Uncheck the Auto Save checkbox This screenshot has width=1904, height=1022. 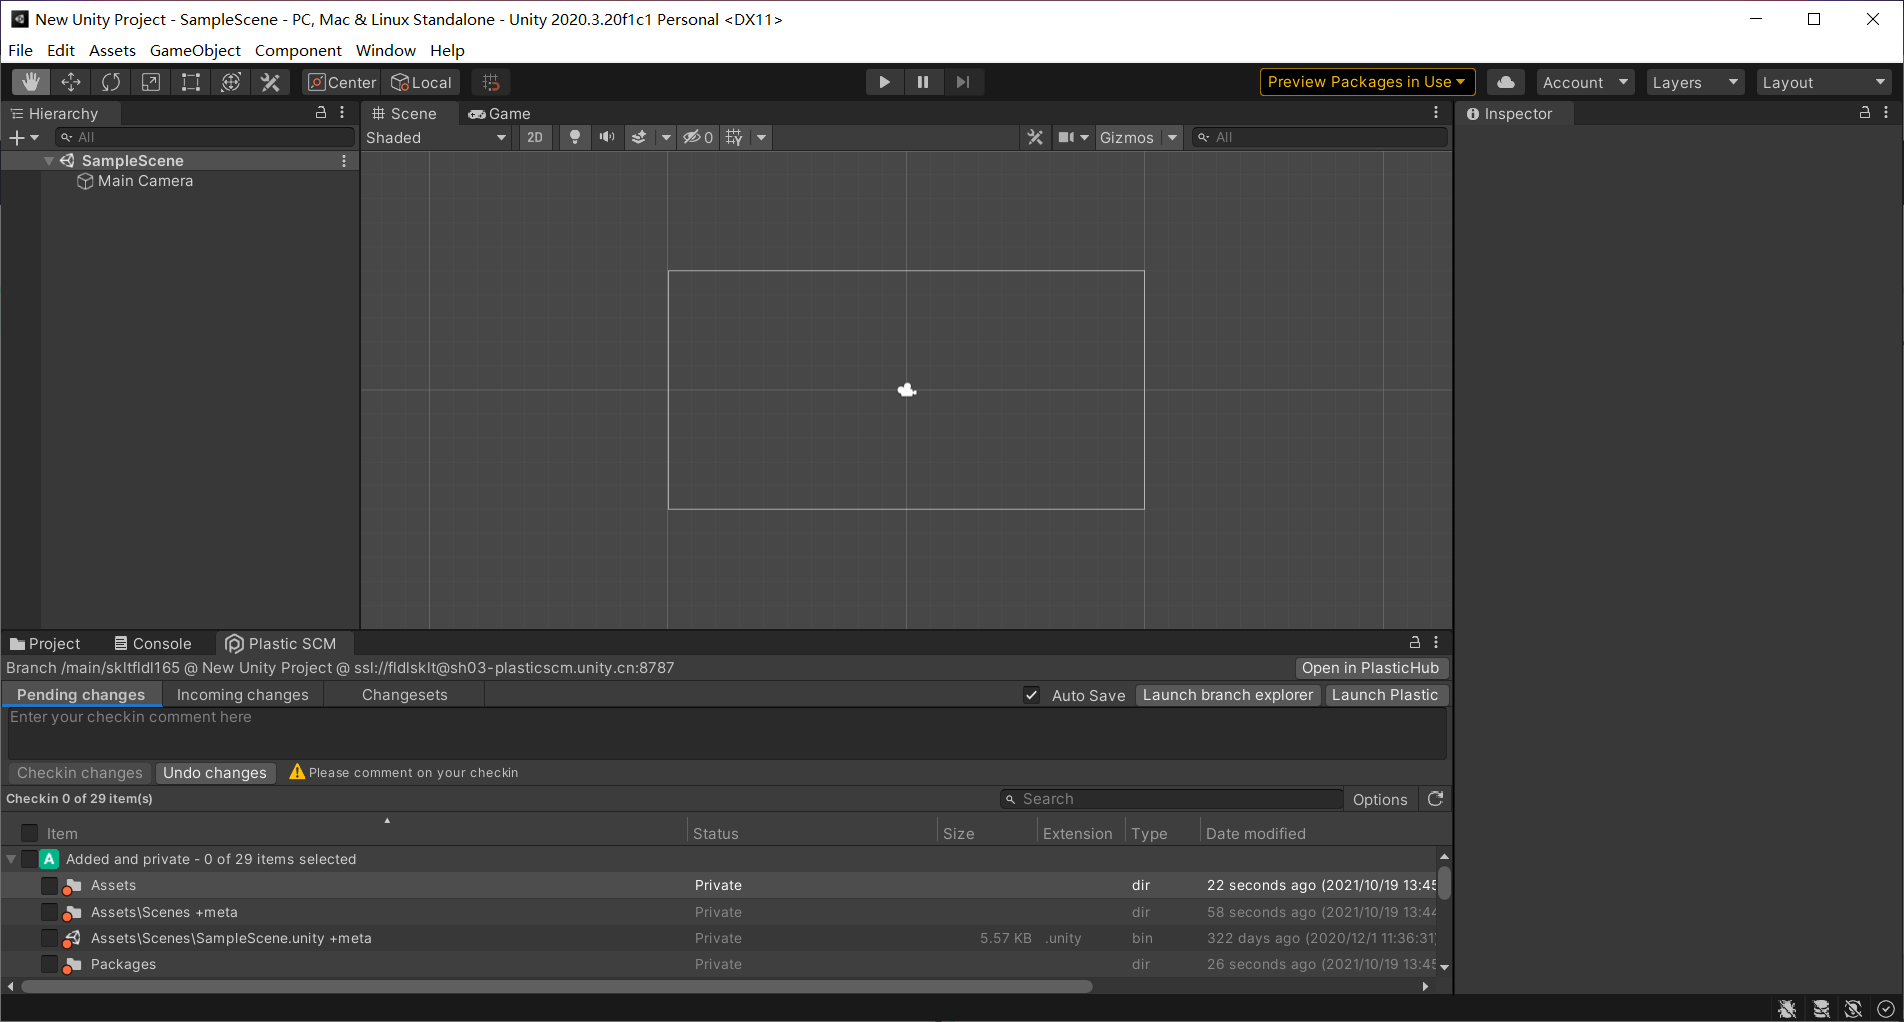tap(1032, 695)
